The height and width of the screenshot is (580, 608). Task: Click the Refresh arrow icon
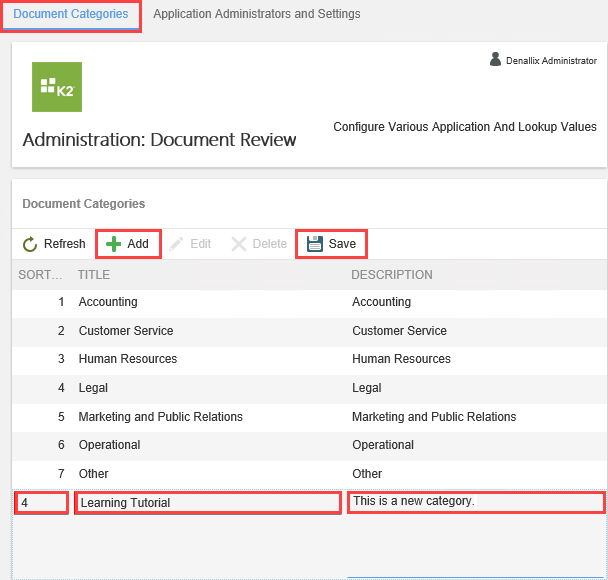(x=30, y=244)
